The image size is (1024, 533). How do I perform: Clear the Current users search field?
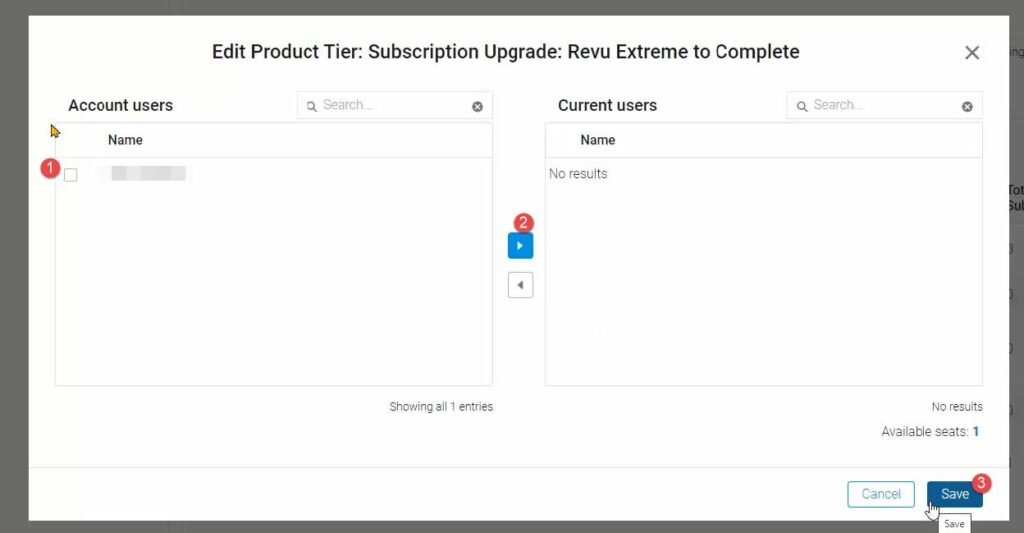[967, 106]
